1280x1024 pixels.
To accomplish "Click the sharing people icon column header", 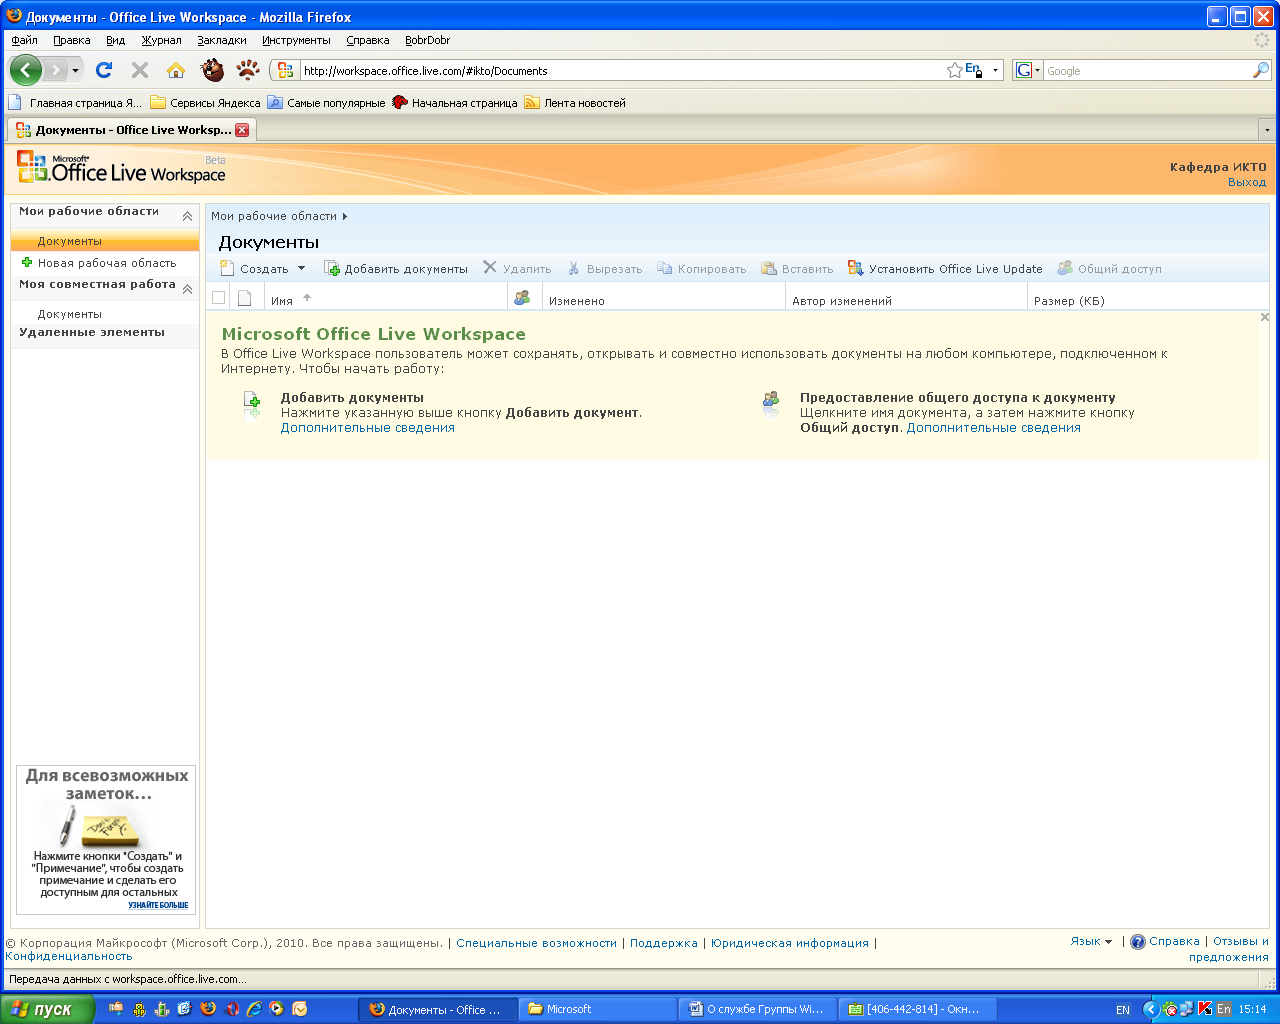I will pos(522,298).
